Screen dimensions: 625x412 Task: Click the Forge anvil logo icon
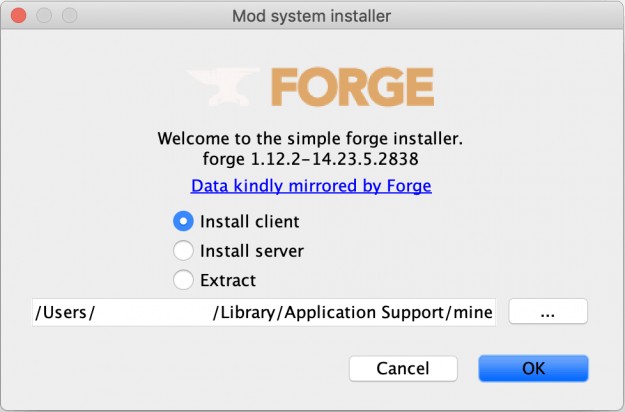click(x=223, y=87)
